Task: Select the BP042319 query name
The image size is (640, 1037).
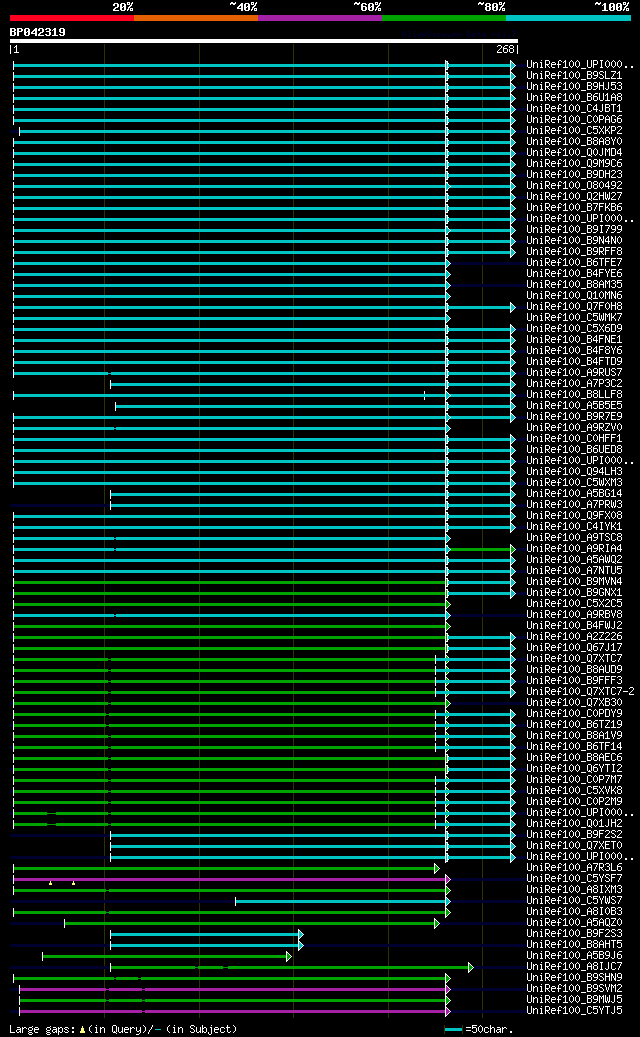Action: pyautogui.click(x=37, y=32)
